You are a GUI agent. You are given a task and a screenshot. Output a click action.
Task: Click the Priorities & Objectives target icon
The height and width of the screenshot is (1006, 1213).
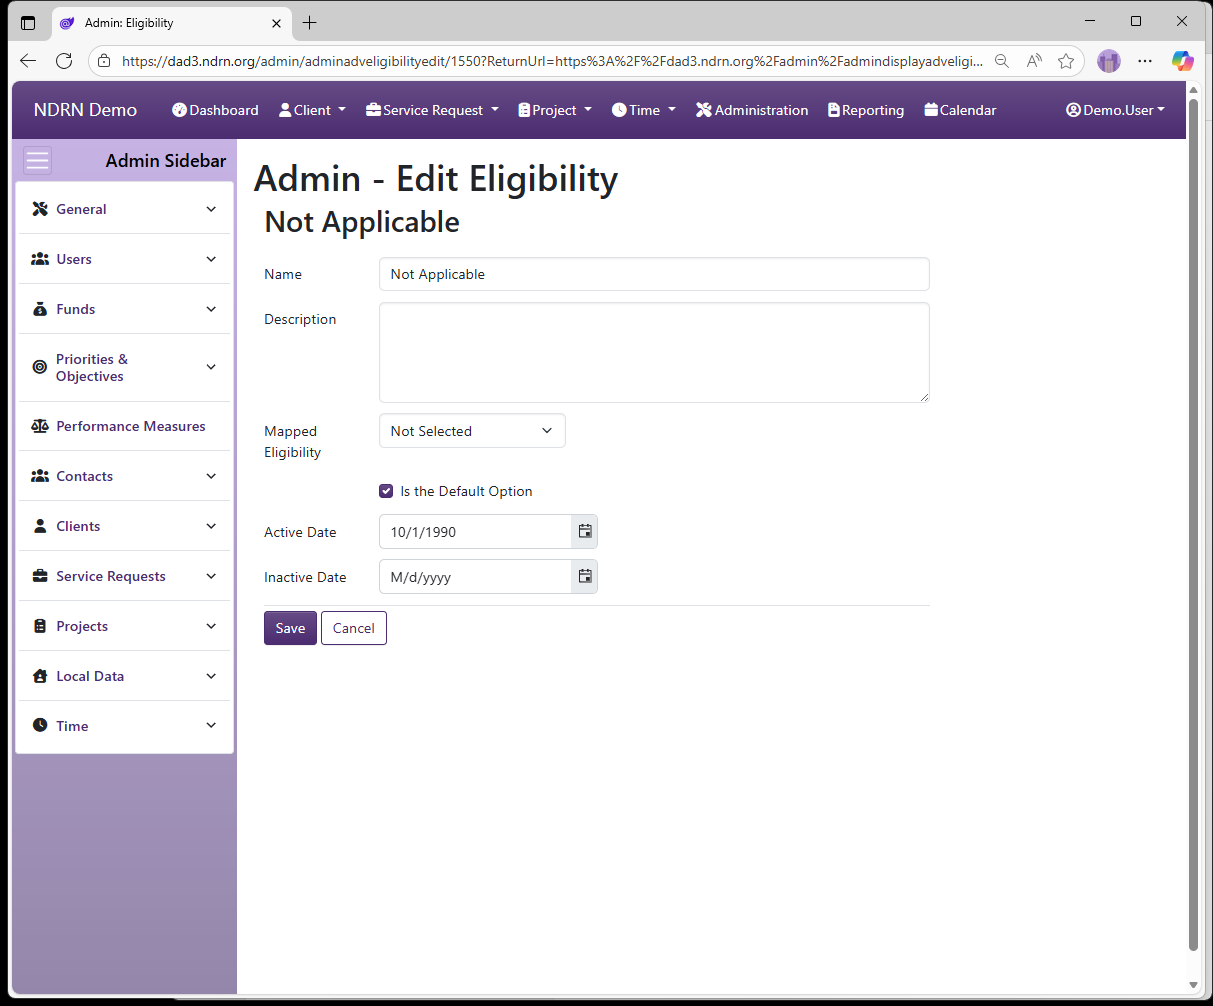tap(40, 367)
